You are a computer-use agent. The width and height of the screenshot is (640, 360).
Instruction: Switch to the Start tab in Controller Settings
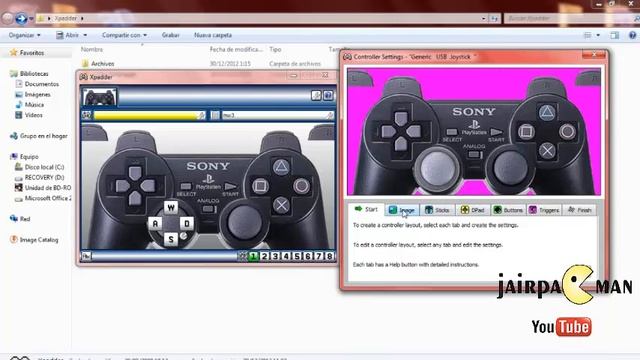point(366,209)
